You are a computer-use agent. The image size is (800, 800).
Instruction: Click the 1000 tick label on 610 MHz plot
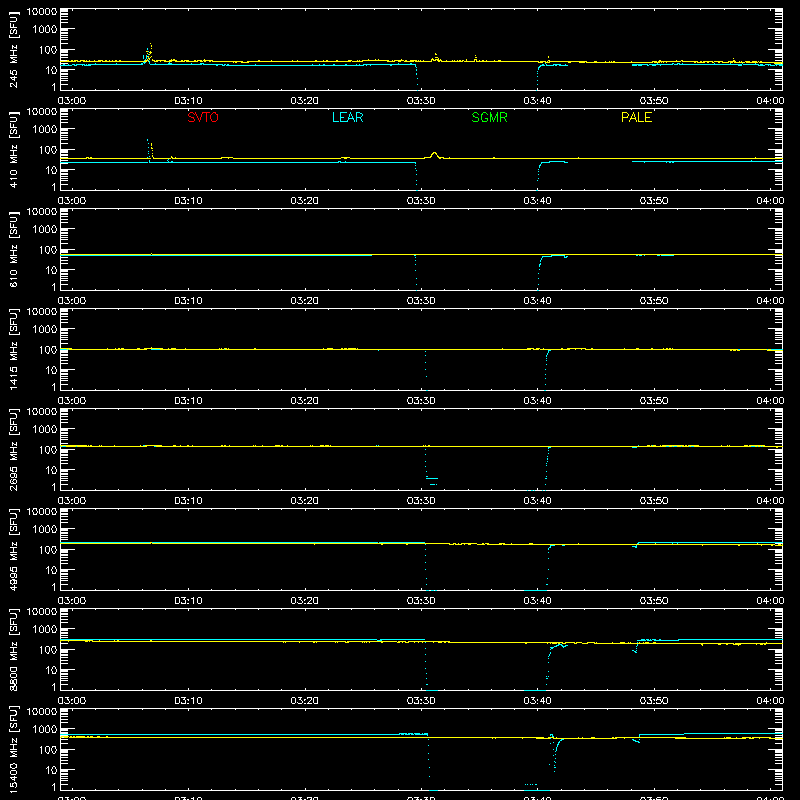tap(45, 230)
